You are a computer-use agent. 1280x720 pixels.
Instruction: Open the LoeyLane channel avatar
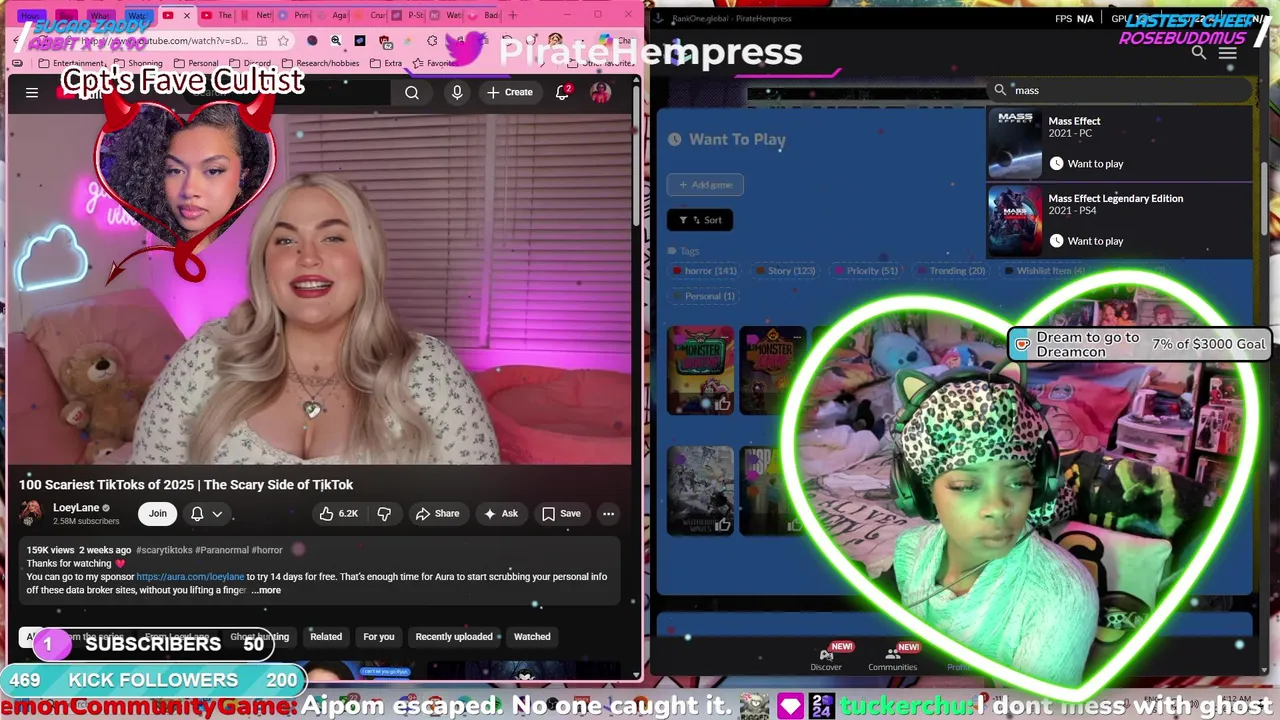click(x=31, y=513)
